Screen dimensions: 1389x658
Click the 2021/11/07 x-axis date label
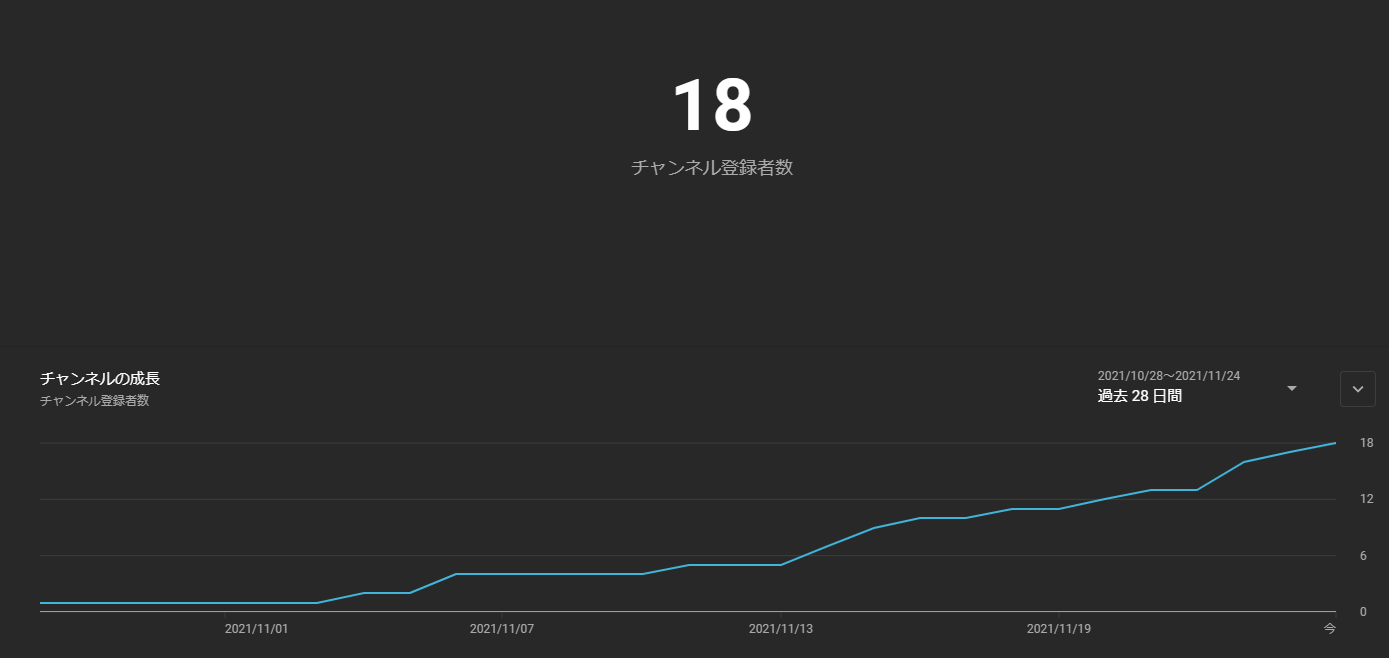(502, 629)
